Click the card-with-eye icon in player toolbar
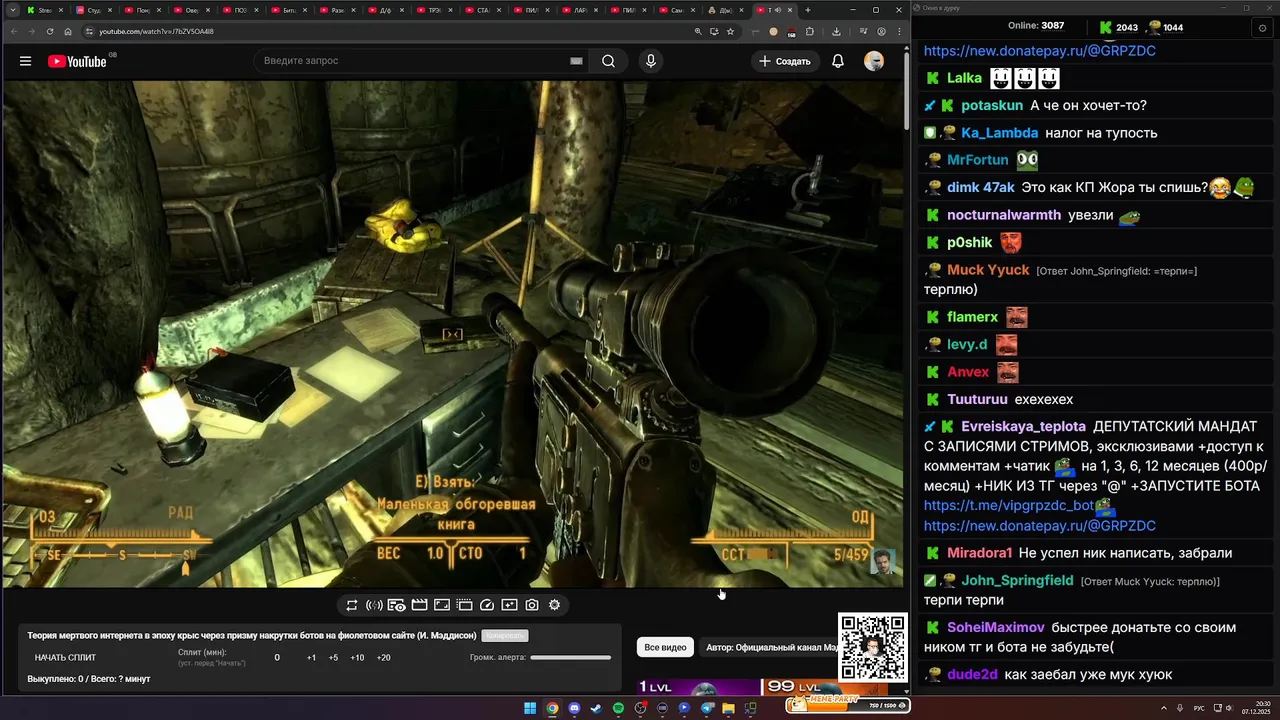The height and width of the screenshot is (720, 1280). click(x=396, y=605)
